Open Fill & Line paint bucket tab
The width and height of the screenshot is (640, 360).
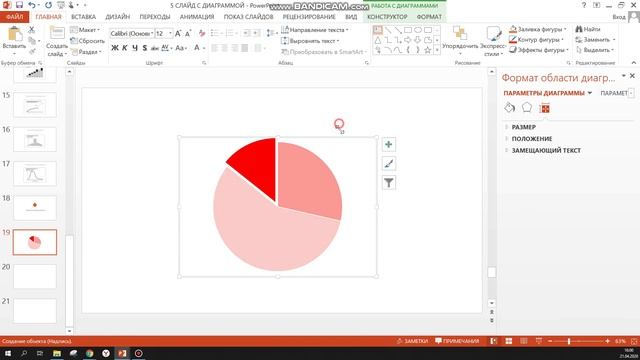(509, 108)
